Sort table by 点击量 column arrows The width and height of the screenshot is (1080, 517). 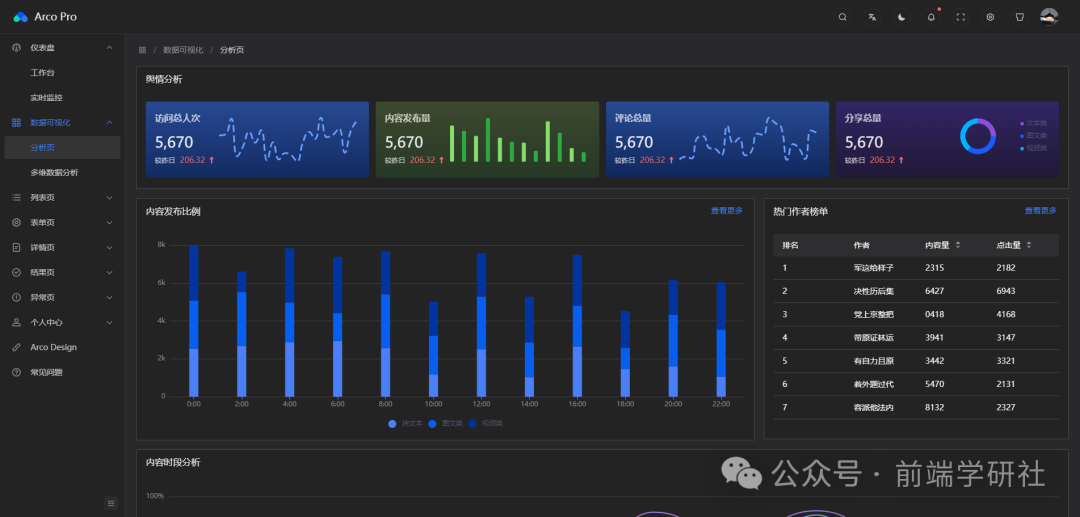1029,245
